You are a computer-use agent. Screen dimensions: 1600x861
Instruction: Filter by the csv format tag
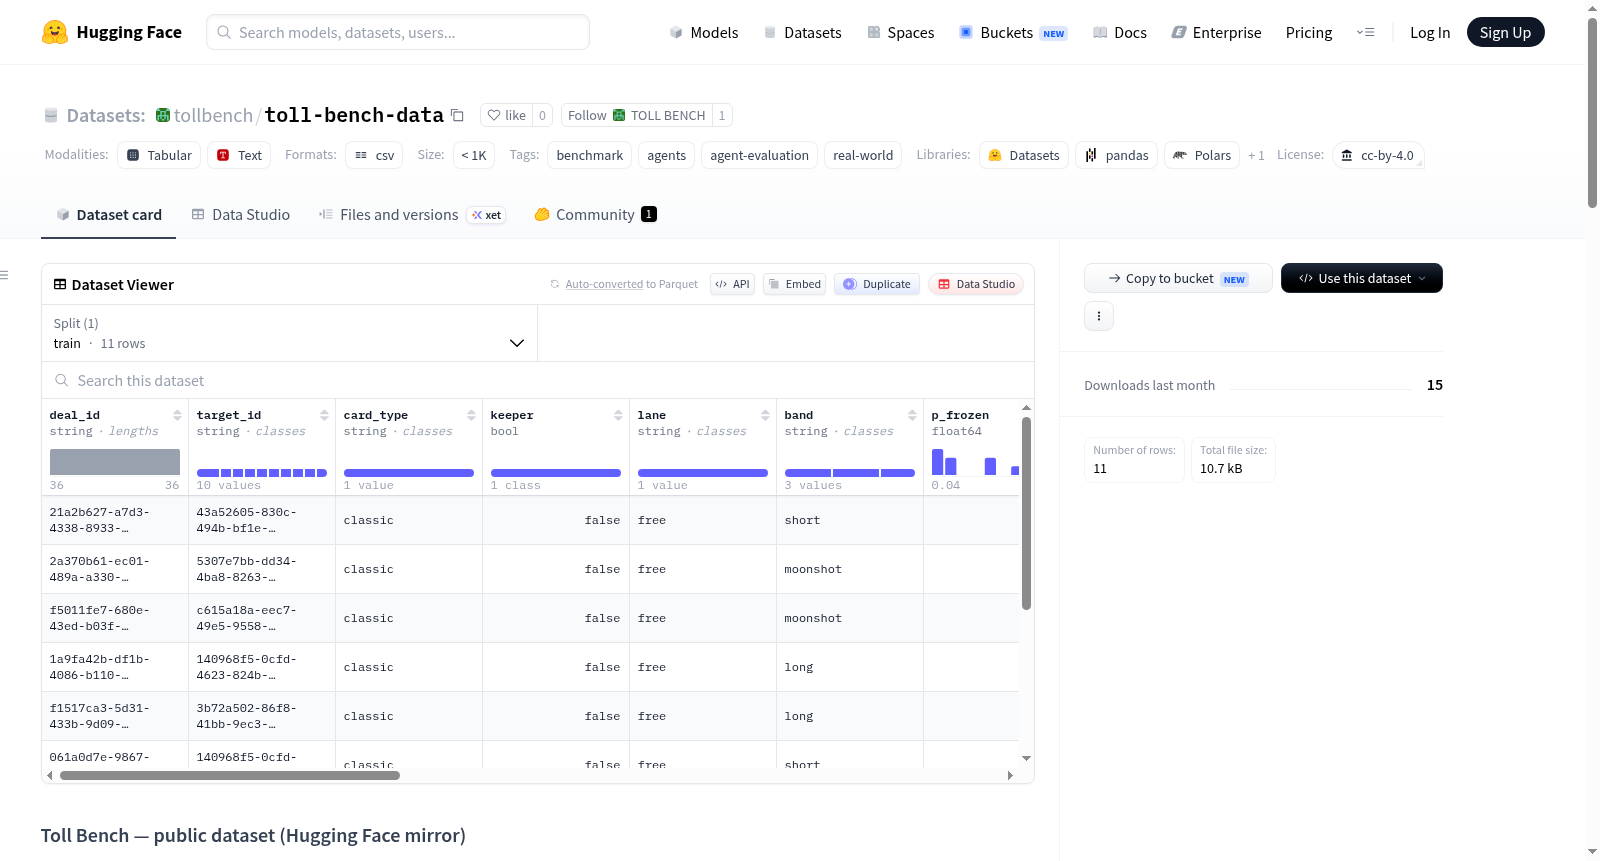374,155
